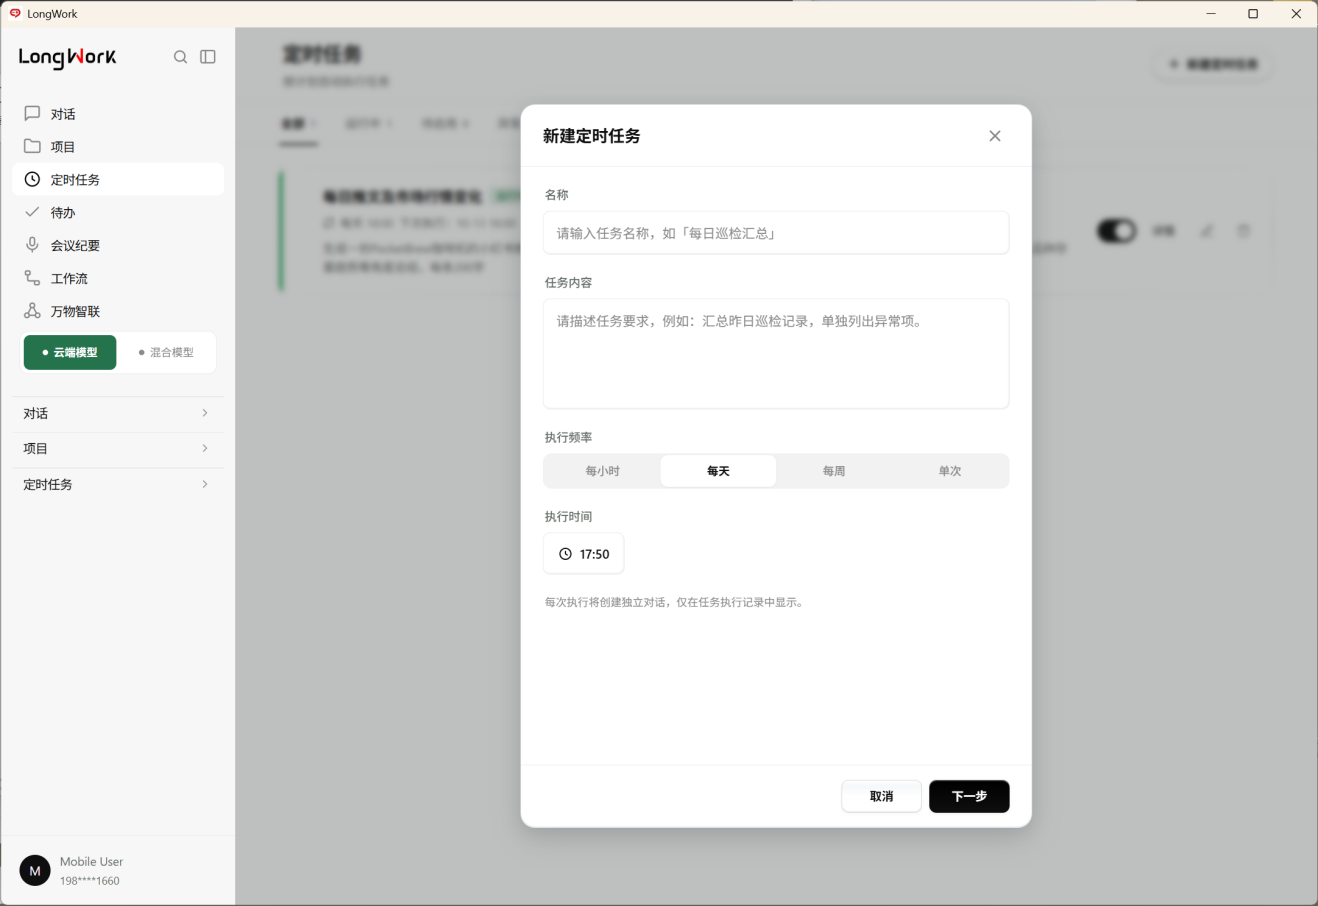Select 每小时 execution frequency

click(x=603, y=471)
